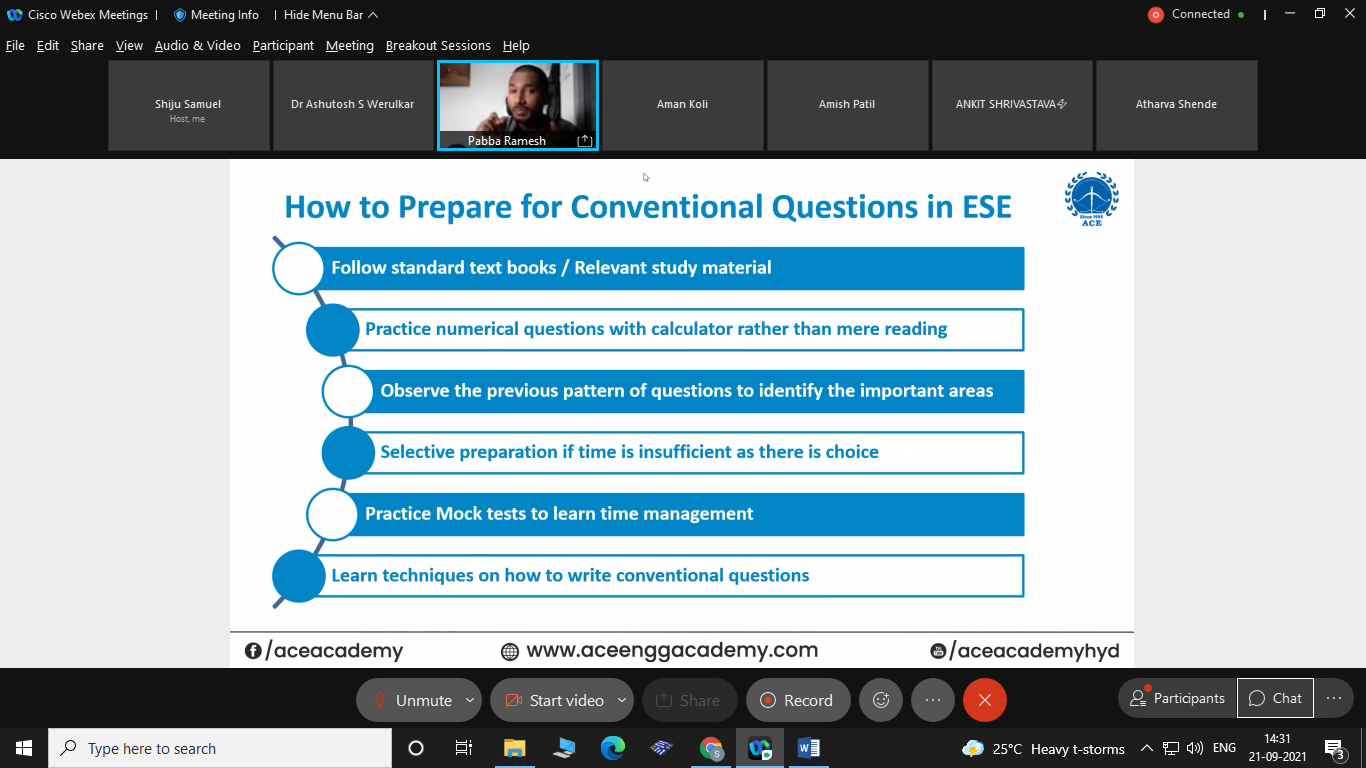
Task: Click 'Learn techniques on how to write' bar
Action: pos(660,576)
